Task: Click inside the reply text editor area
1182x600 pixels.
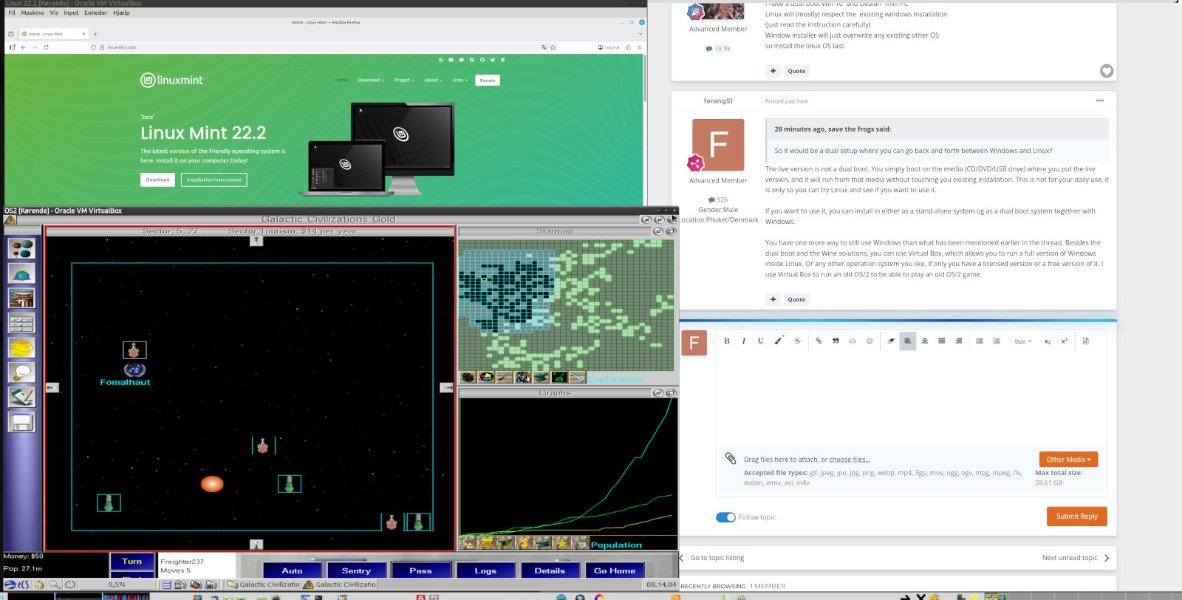Action: pos(910,395)
